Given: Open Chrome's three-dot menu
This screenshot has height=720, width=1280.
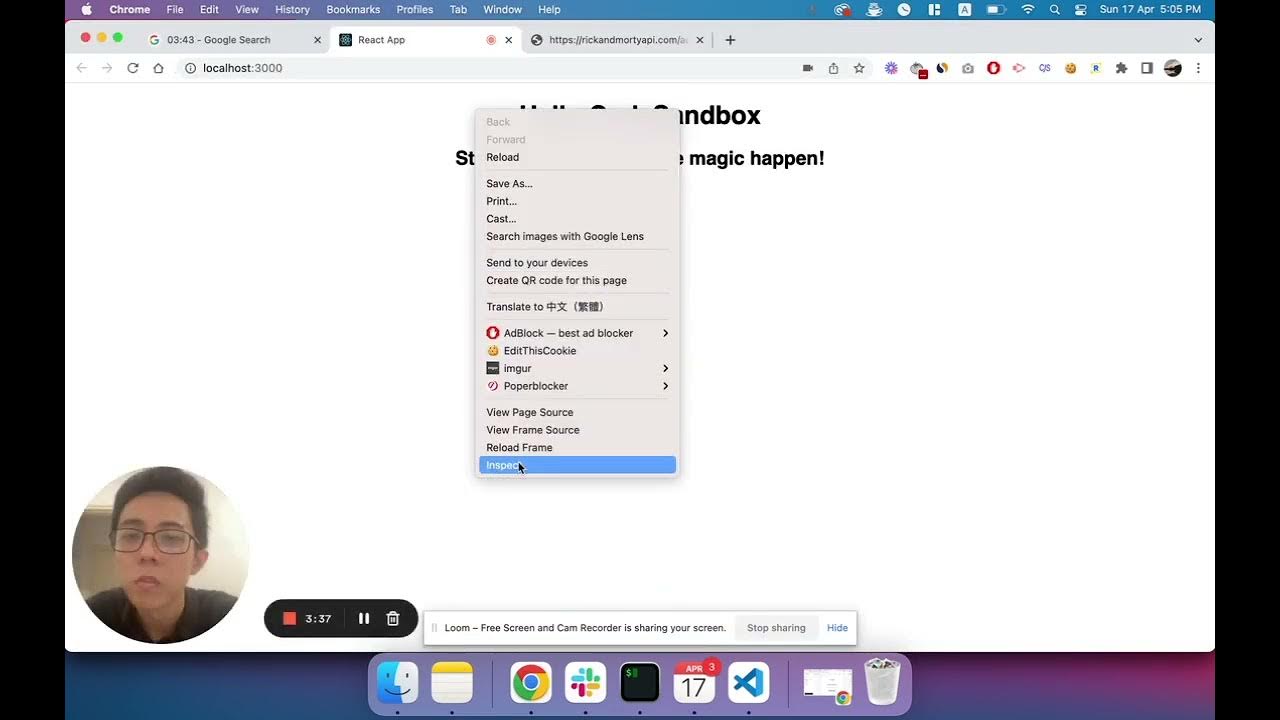Looking at the screenshot, I should click(x=1198, y=68).
